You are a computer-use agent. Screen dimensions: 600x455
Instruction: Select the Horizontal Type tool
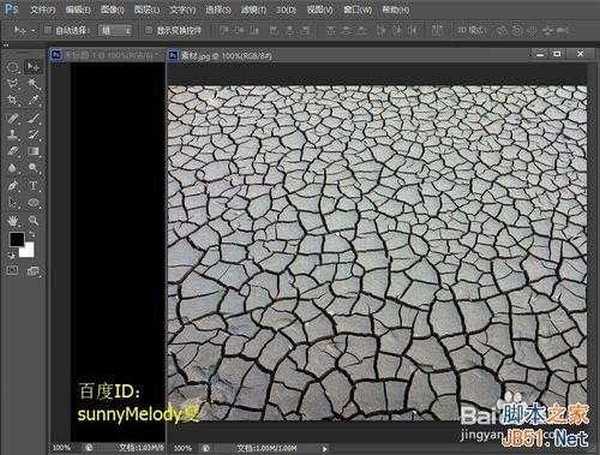coord(33,185)
